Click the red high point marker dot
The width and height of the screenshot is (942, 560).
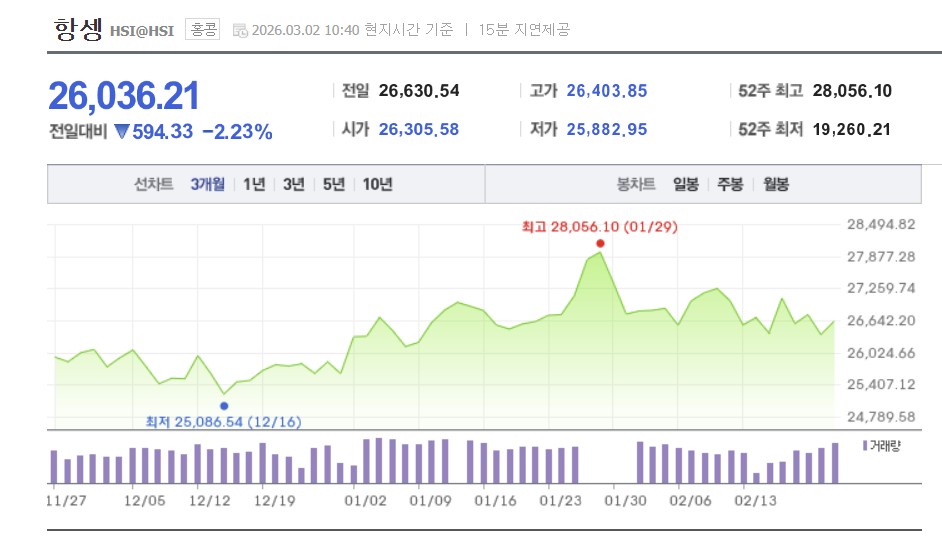pyautogui.click(x=600, y=243)
